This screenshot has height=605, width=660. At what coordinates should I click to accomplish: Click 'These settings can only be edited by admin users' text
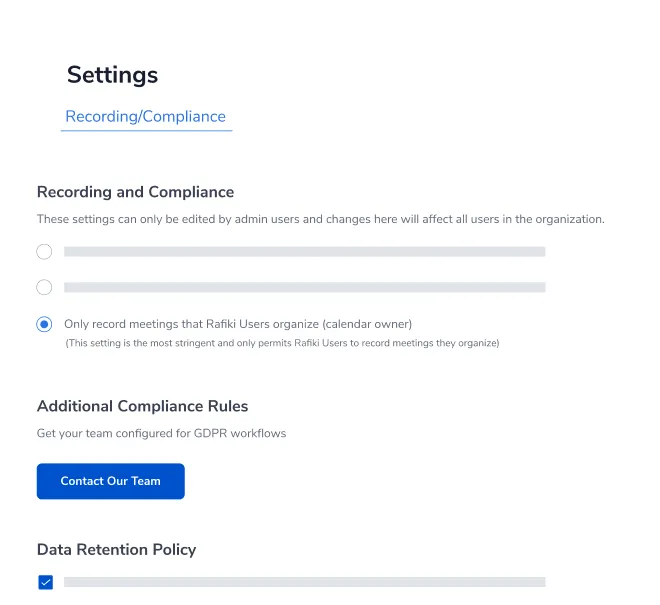[x=321, y=219]
